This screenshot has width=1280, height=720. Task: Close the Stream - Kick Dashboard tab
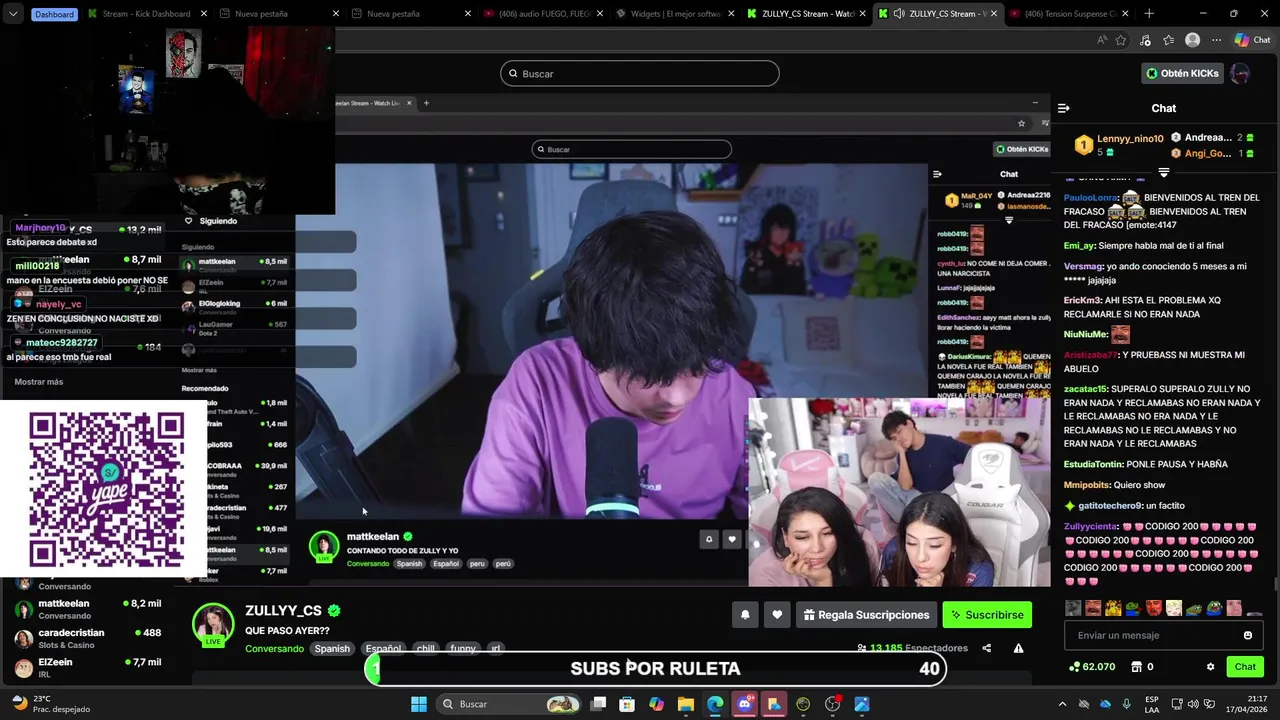tap(203, 14)
